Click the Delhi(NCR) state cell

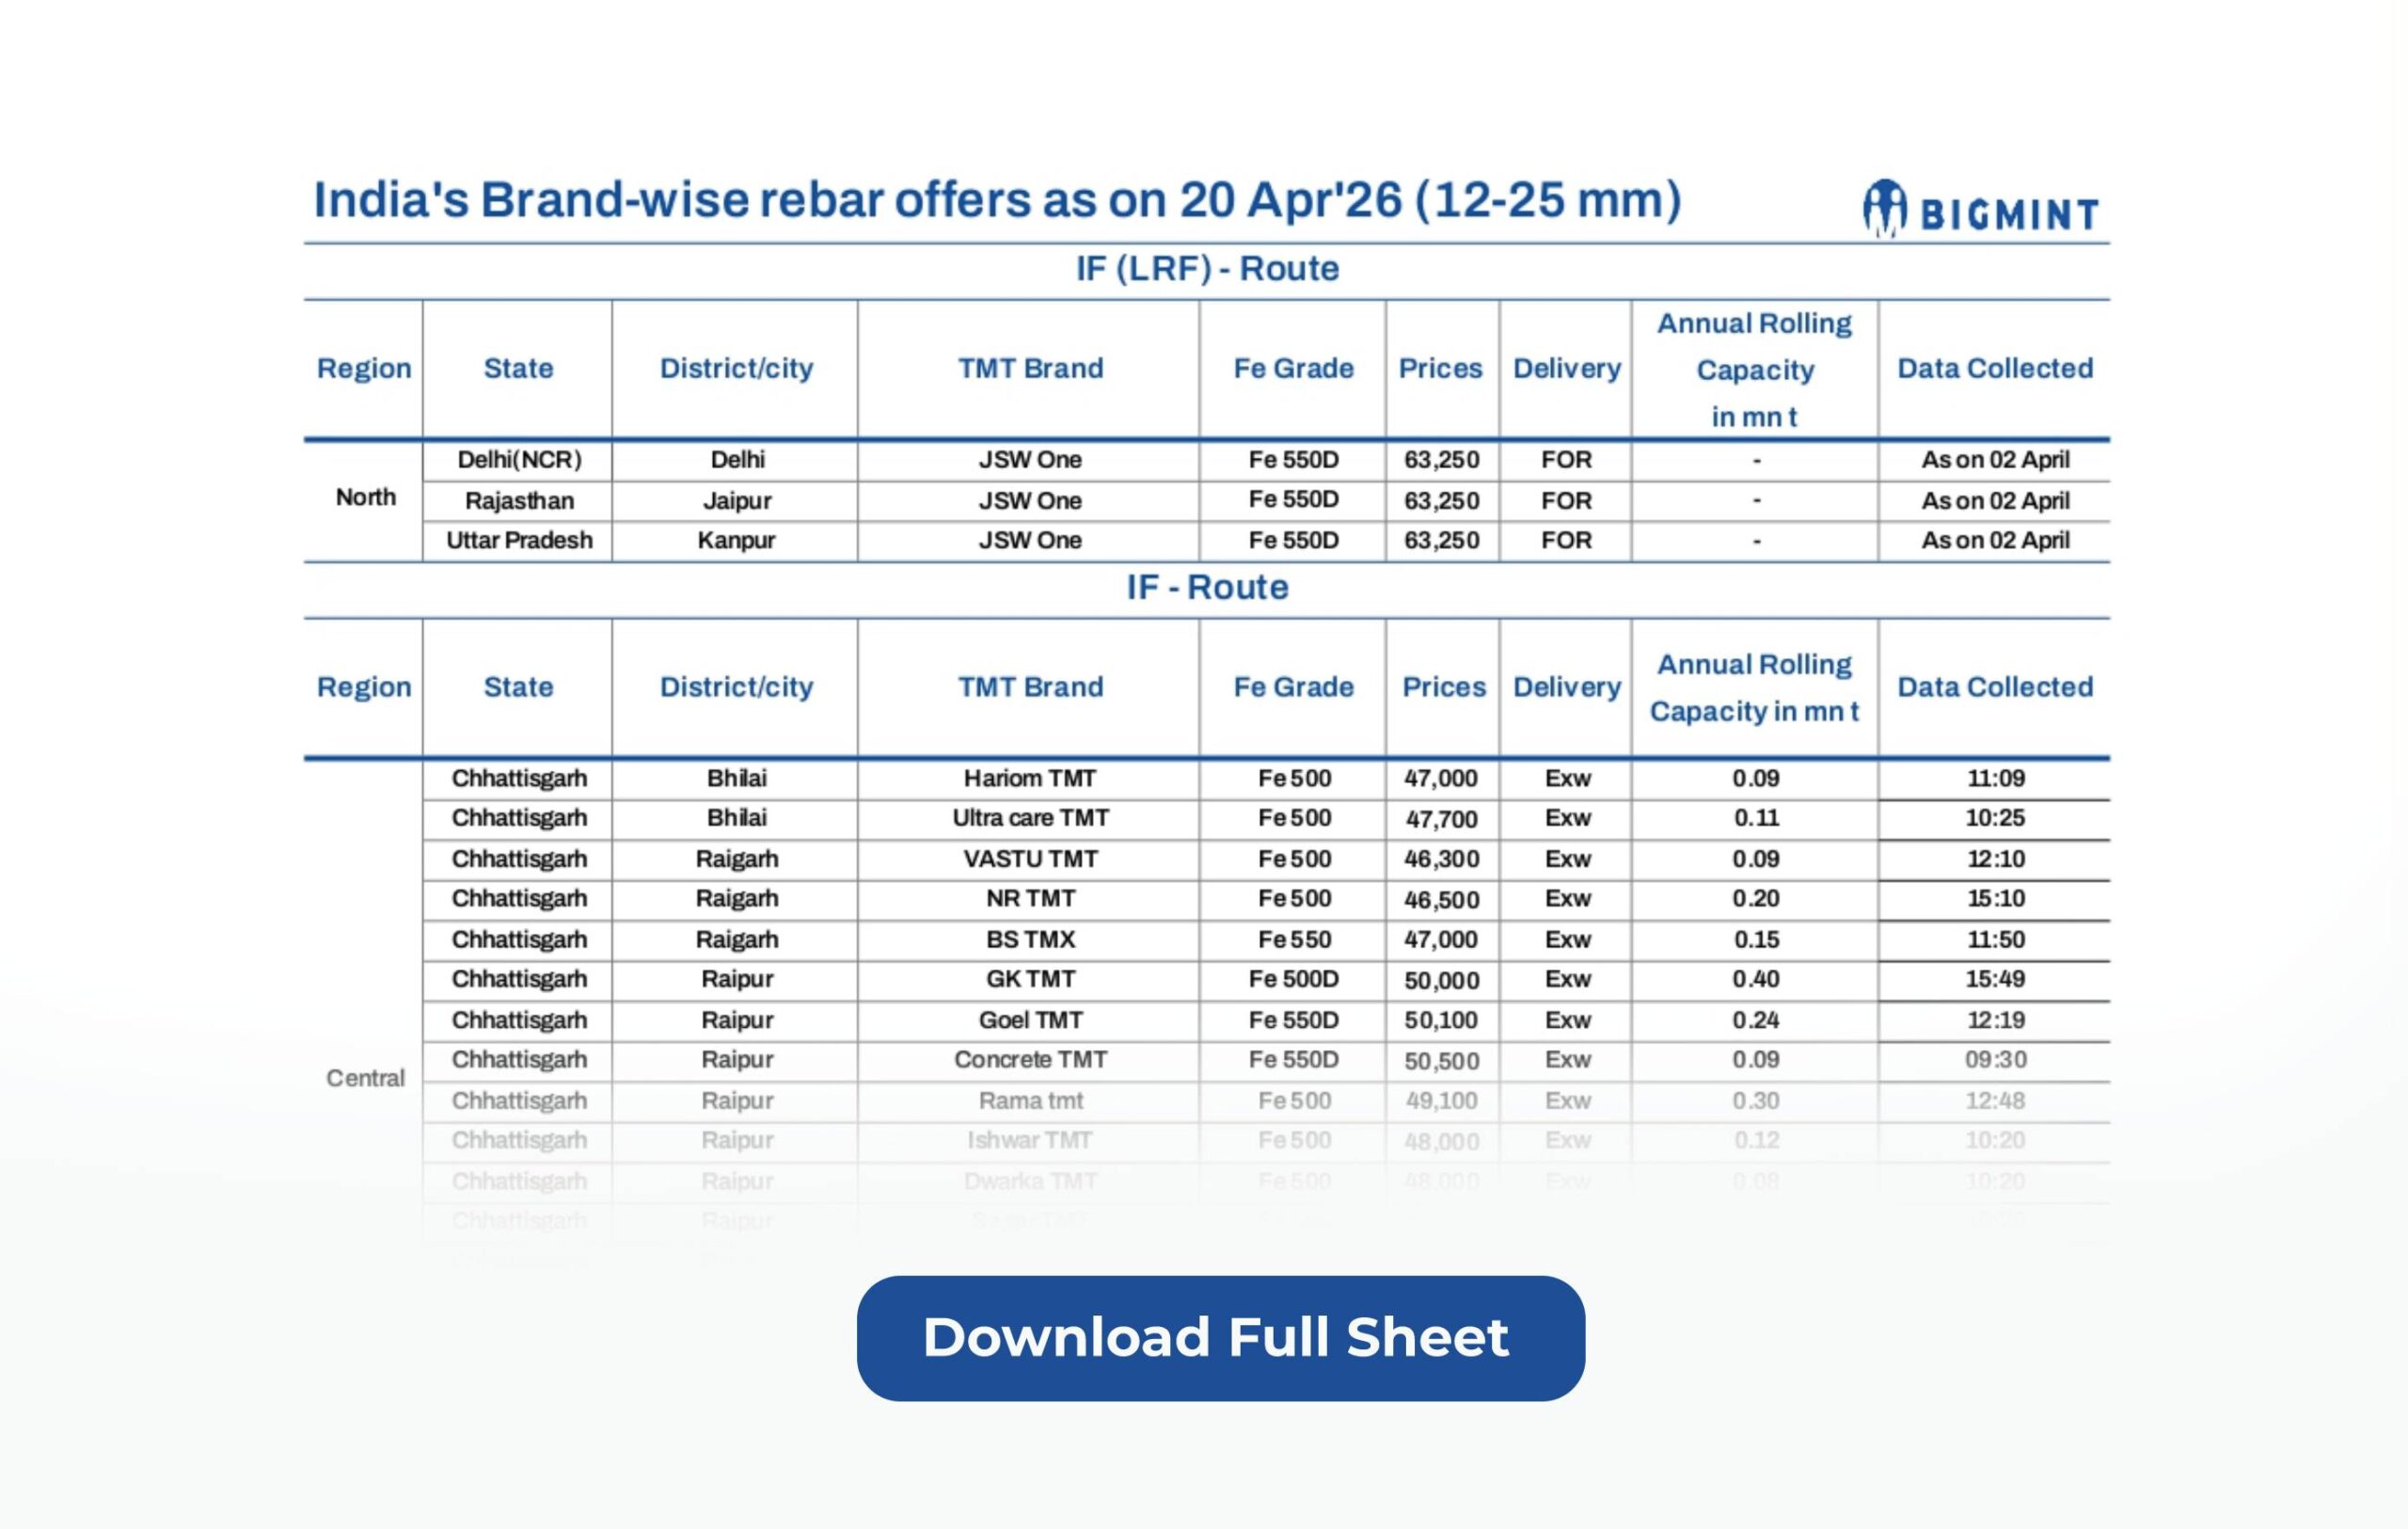518,460
